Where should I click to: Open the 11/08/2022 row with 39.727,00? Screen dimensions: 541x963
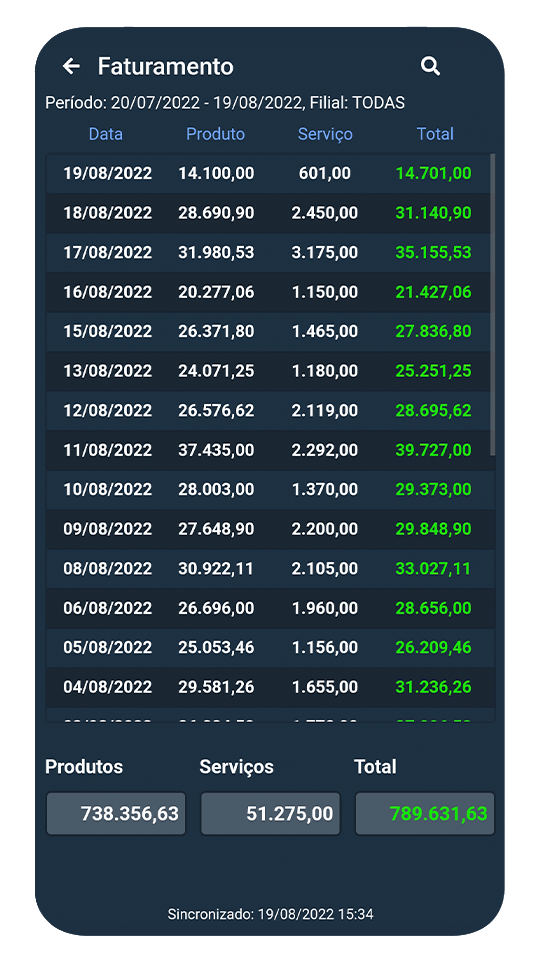coord(268,450)
